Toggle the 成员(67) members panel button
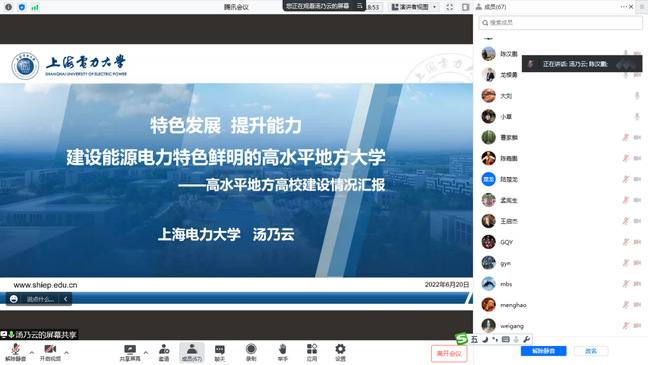Screen dimensions: 648x365 (x=192, y=353)
